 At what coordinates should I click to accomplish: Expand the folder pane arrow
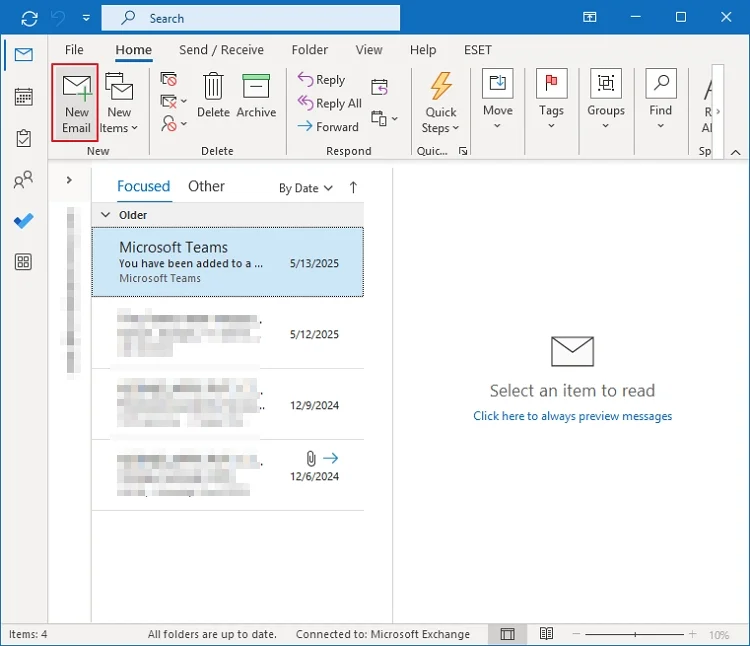coord(69,180)
